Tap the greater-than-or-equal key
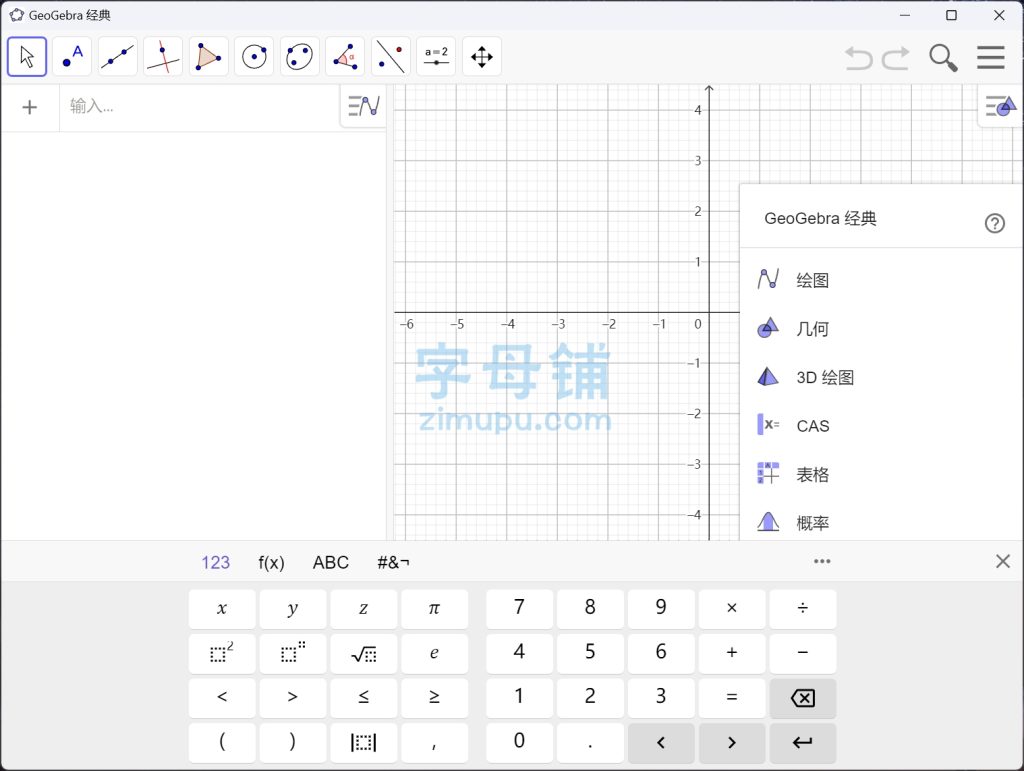 click(x=434, y=698)
